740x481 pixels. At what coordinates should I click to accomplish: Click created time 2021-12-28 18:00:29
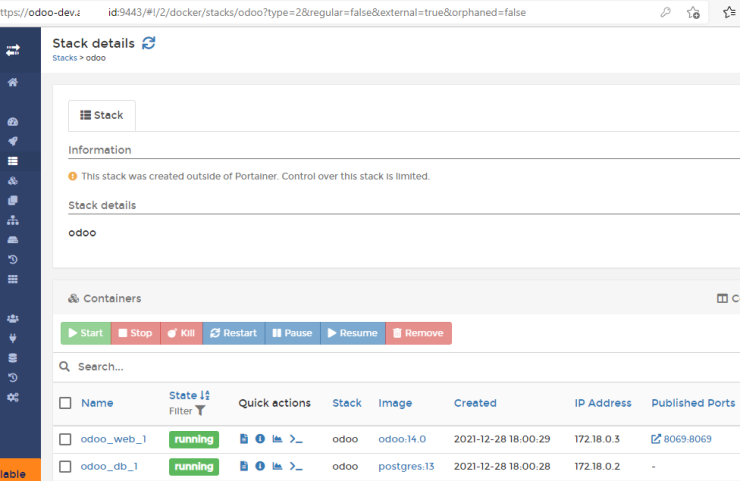502,439
